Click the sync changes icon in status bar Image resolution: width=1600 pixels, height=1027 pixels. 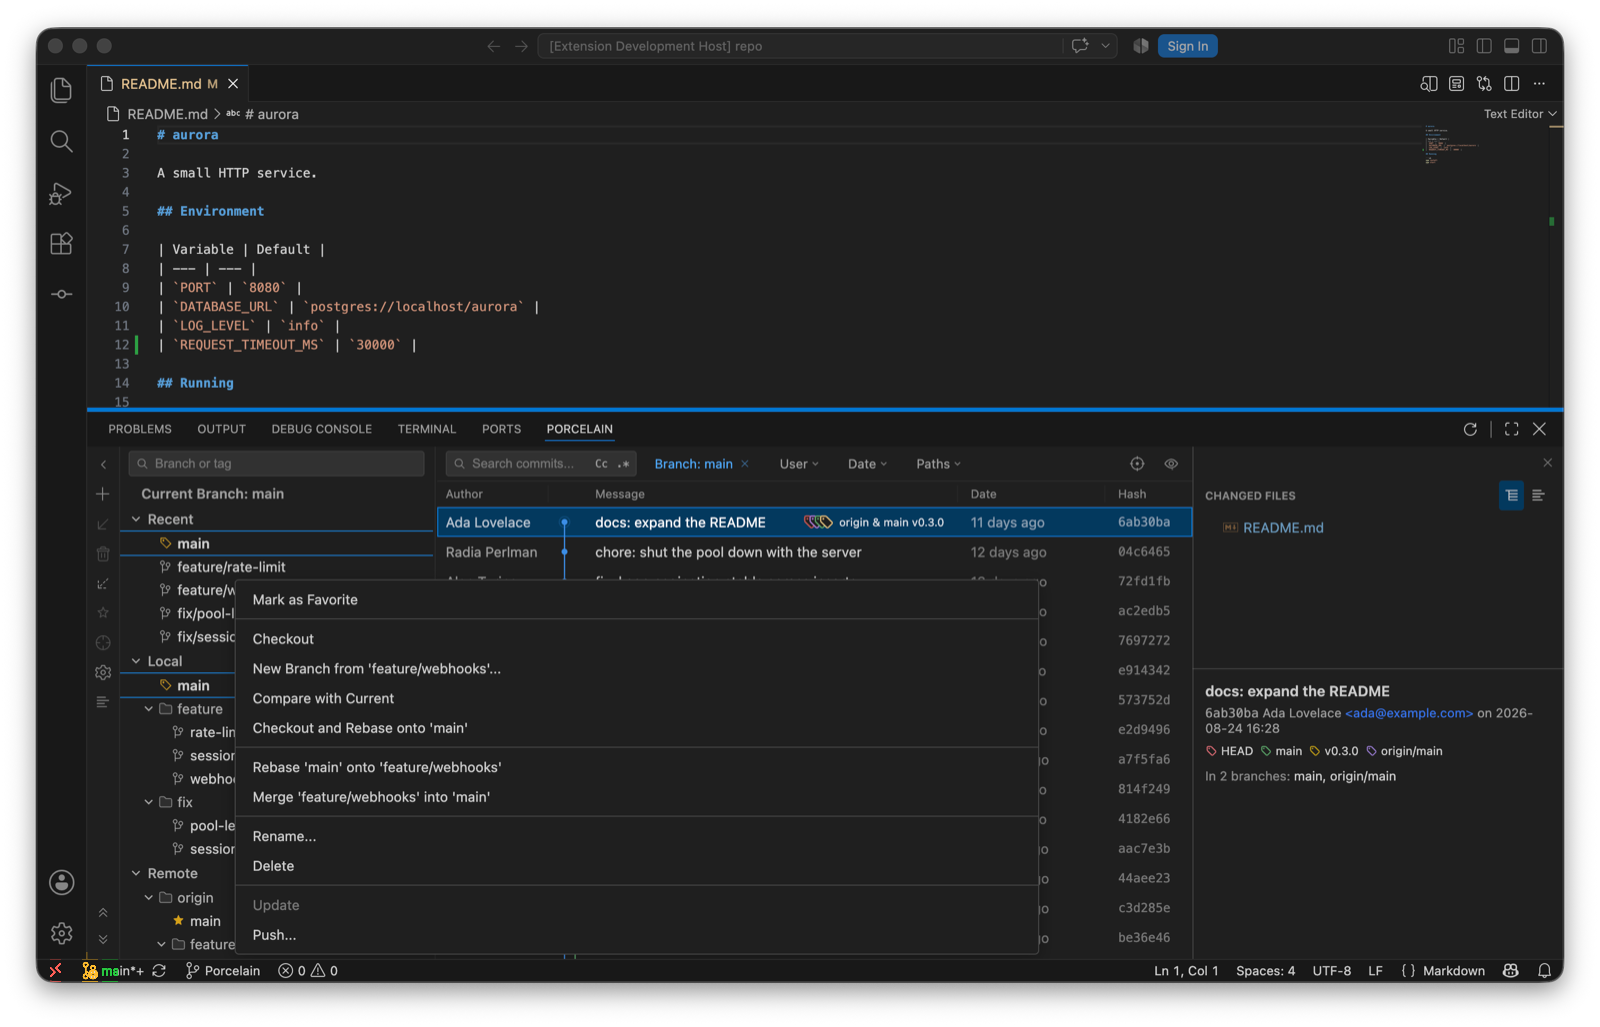click(x=159, y=971)
